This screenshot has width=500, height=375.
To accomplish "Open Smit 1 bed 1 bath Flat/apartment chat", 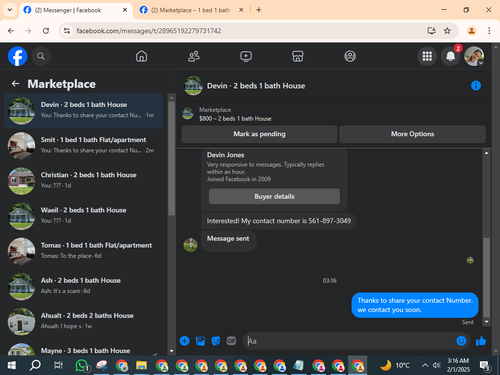I will [x=84, y=146].
